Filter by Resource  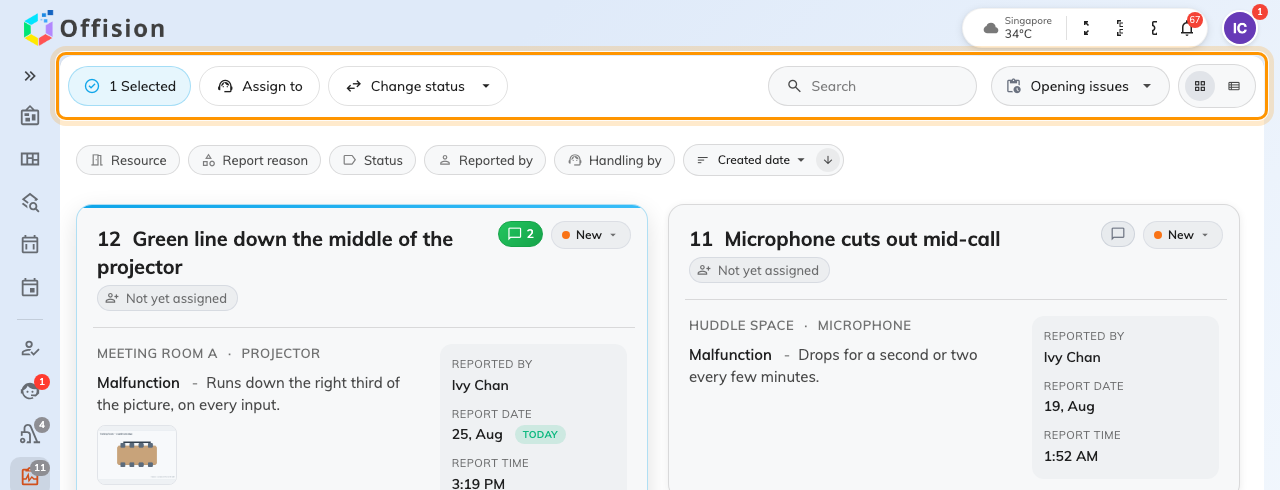coord(128,160)
